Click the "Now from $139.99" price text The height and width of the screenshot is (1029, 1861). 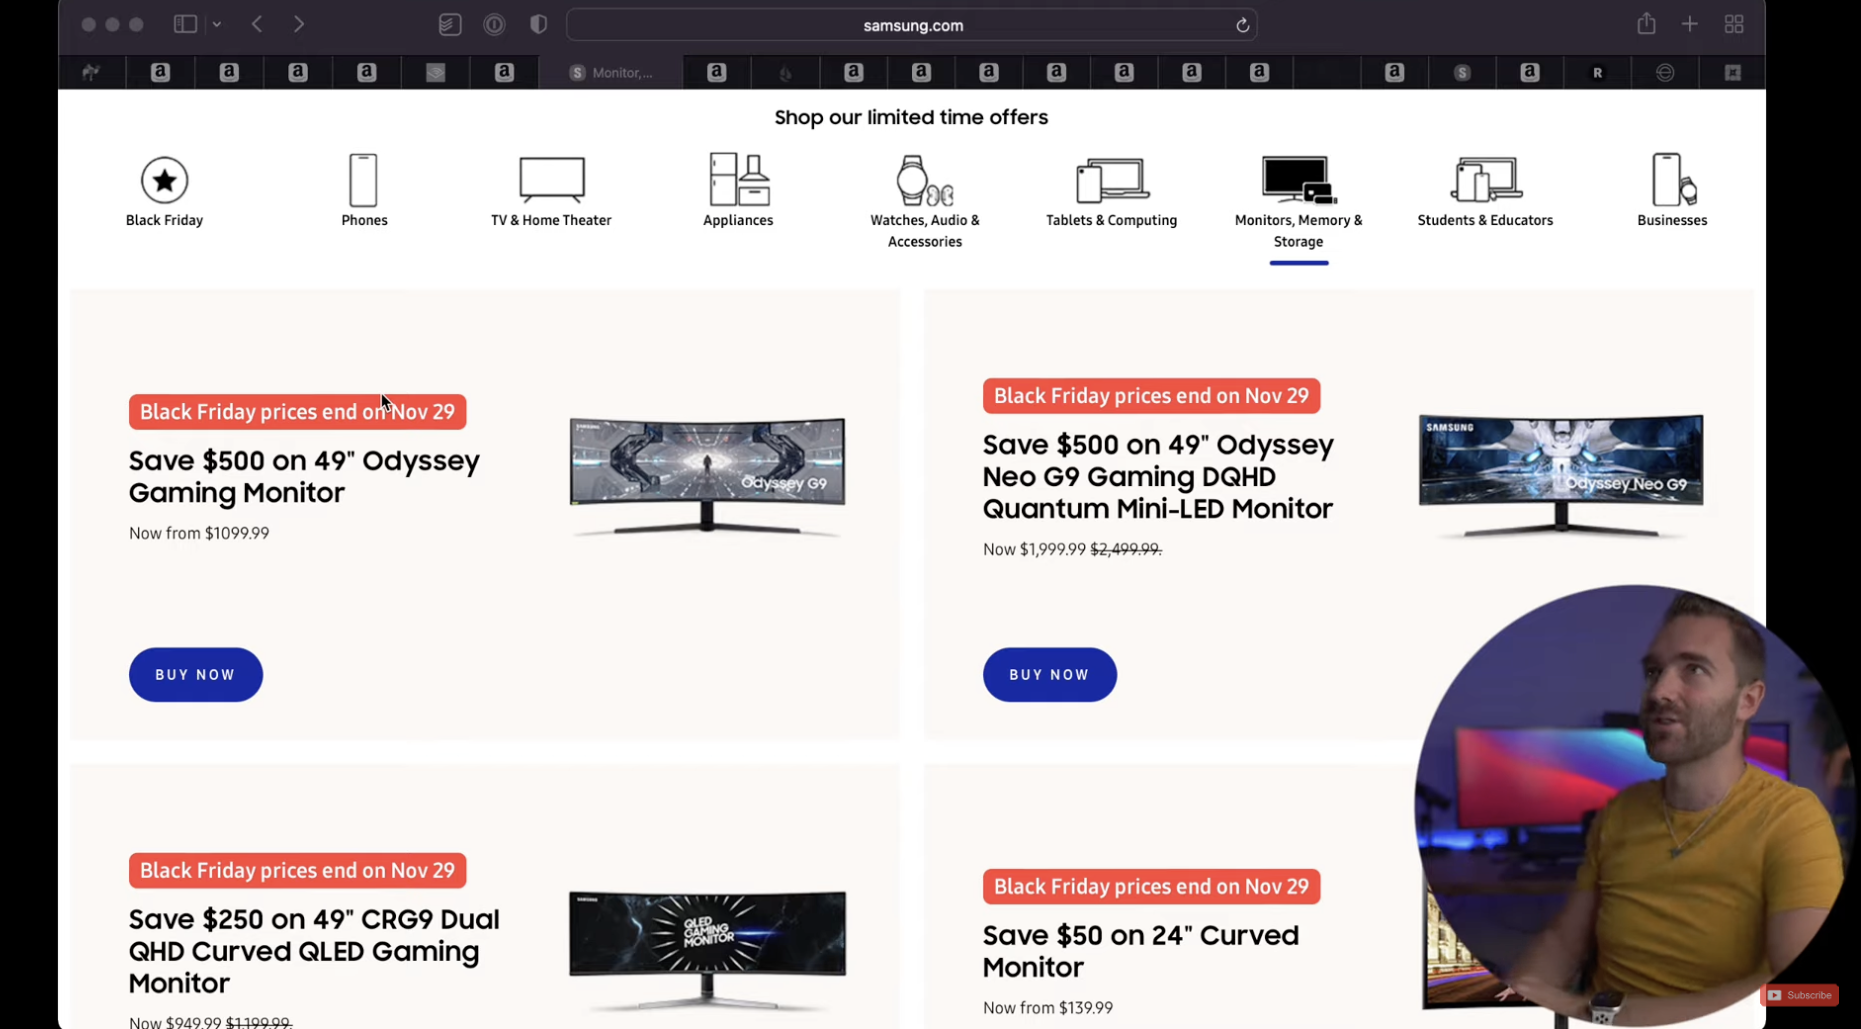coord(1048,1008)
